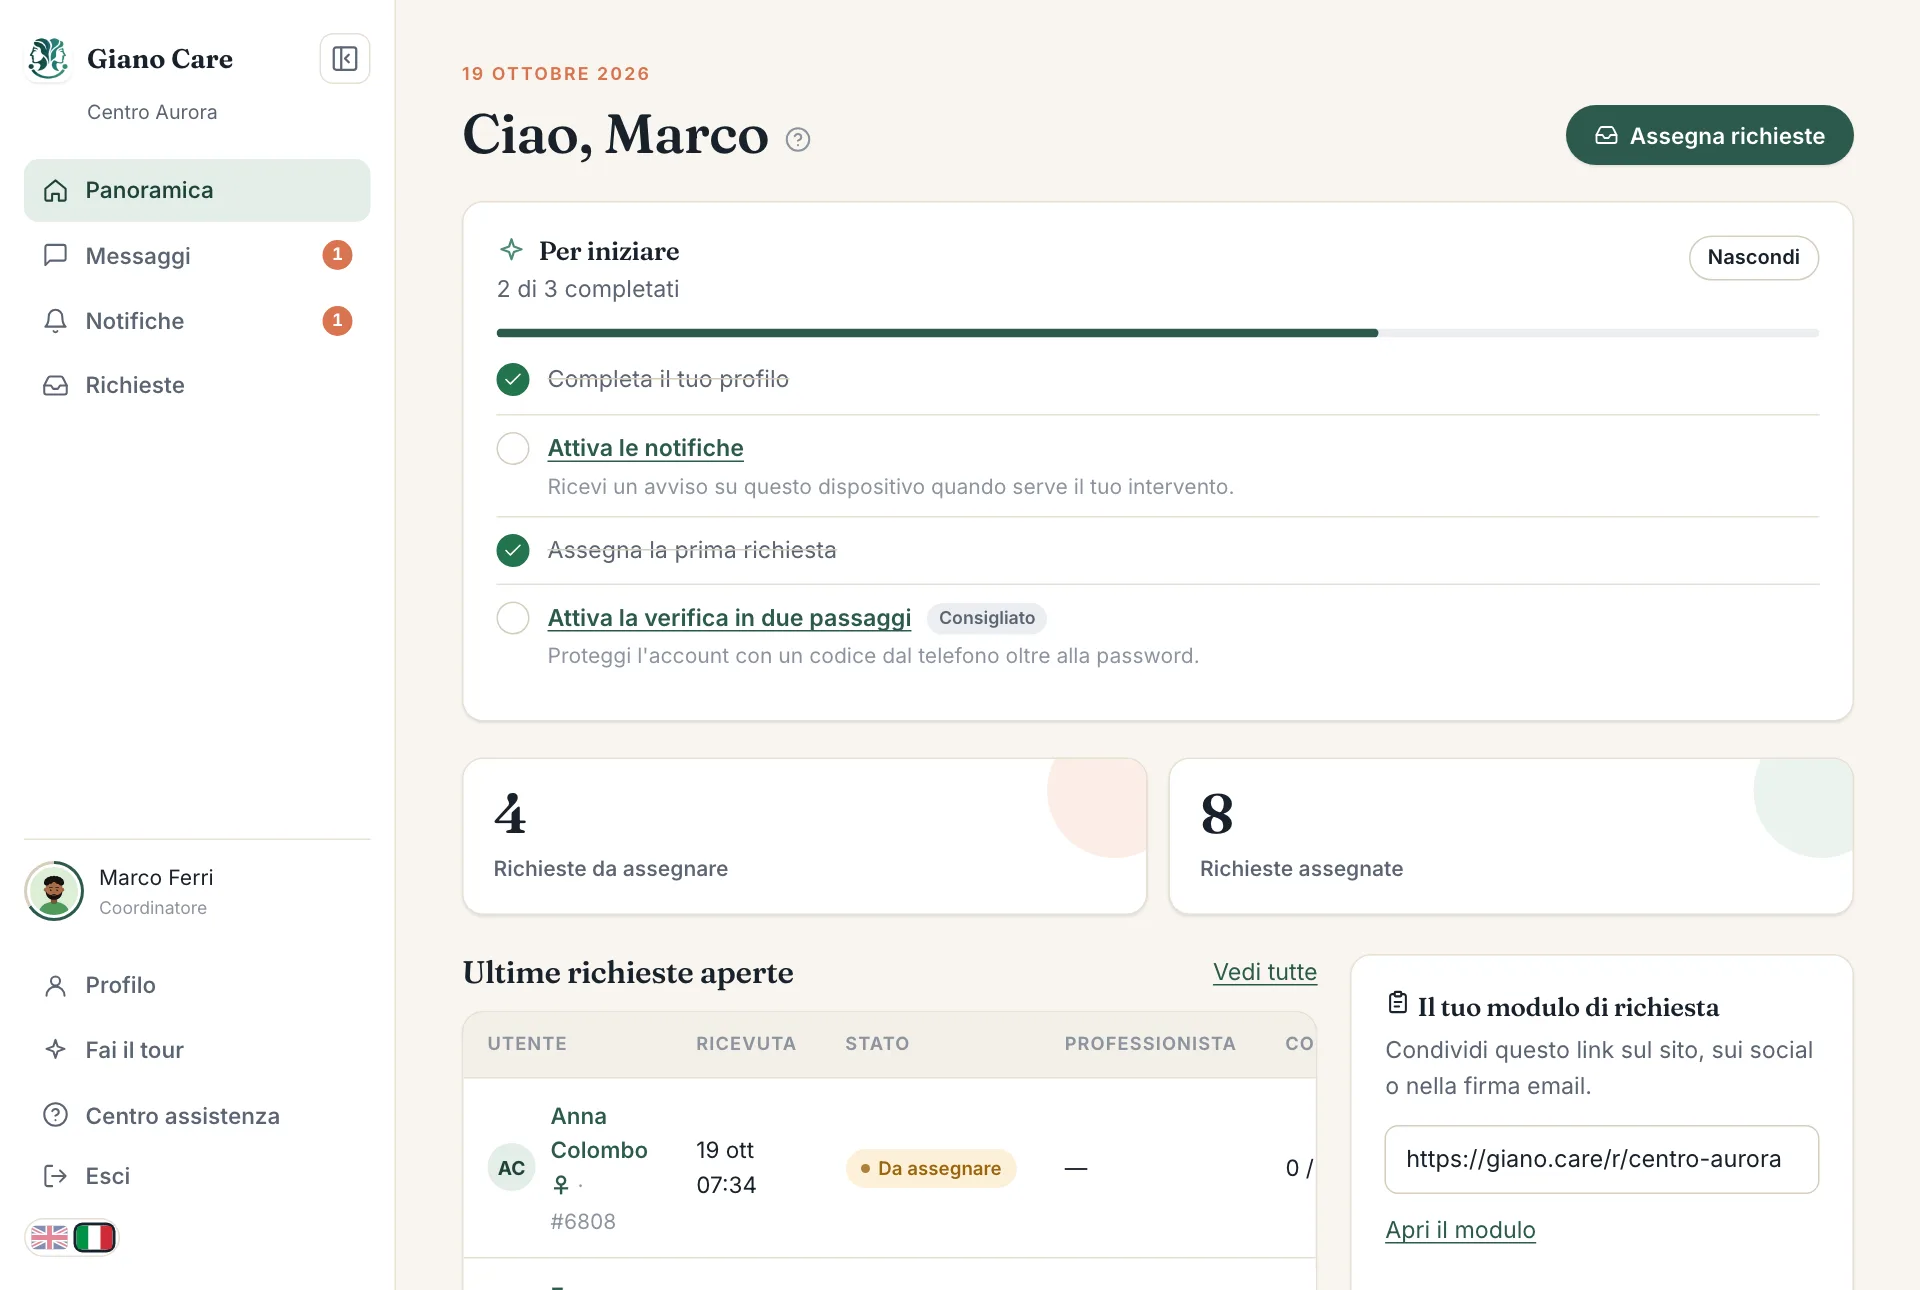Hide onboarding with Nascondi button
Image resolution: width=1920 pixels, height=1290 pixels.
pyautogui.click(x=1753, y=257)
